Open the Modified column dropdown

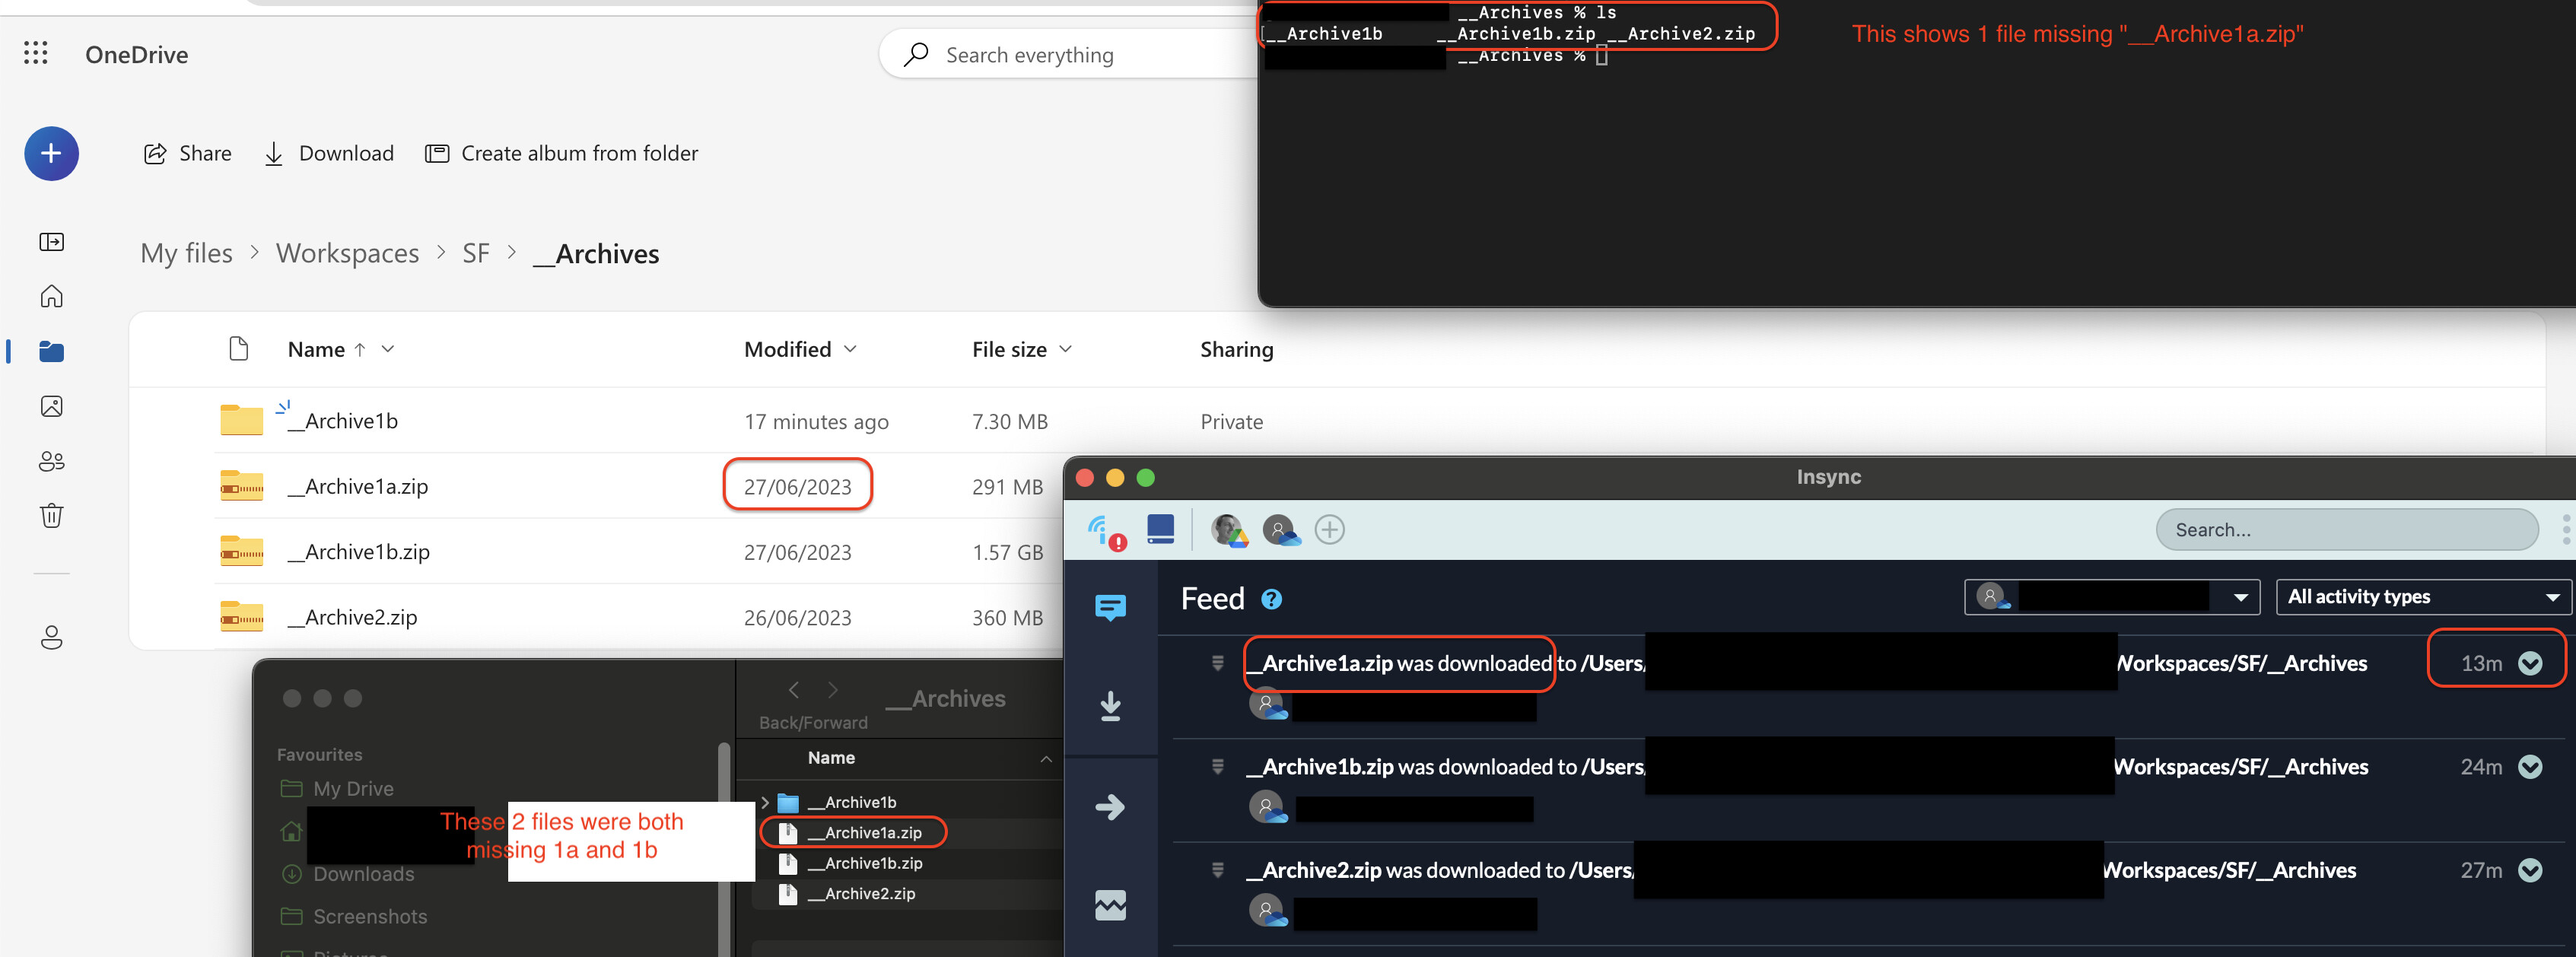click(850, 349)
